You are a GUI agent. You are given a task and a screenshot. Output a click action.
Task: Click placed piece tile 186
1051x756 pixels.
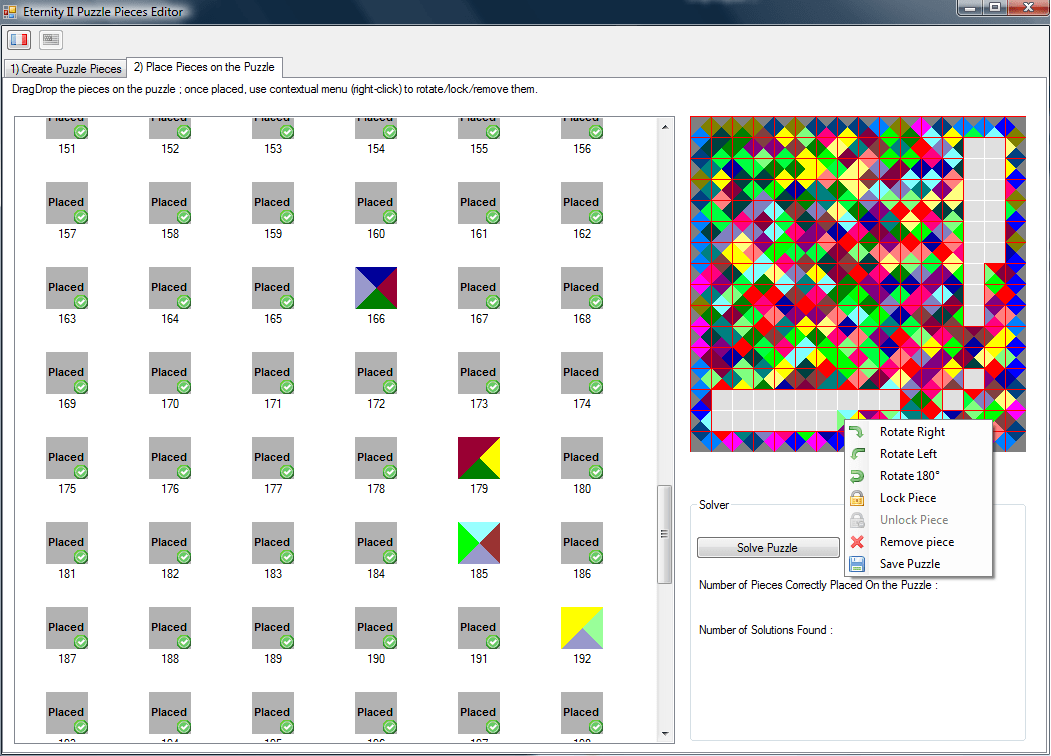coord(582,543)
